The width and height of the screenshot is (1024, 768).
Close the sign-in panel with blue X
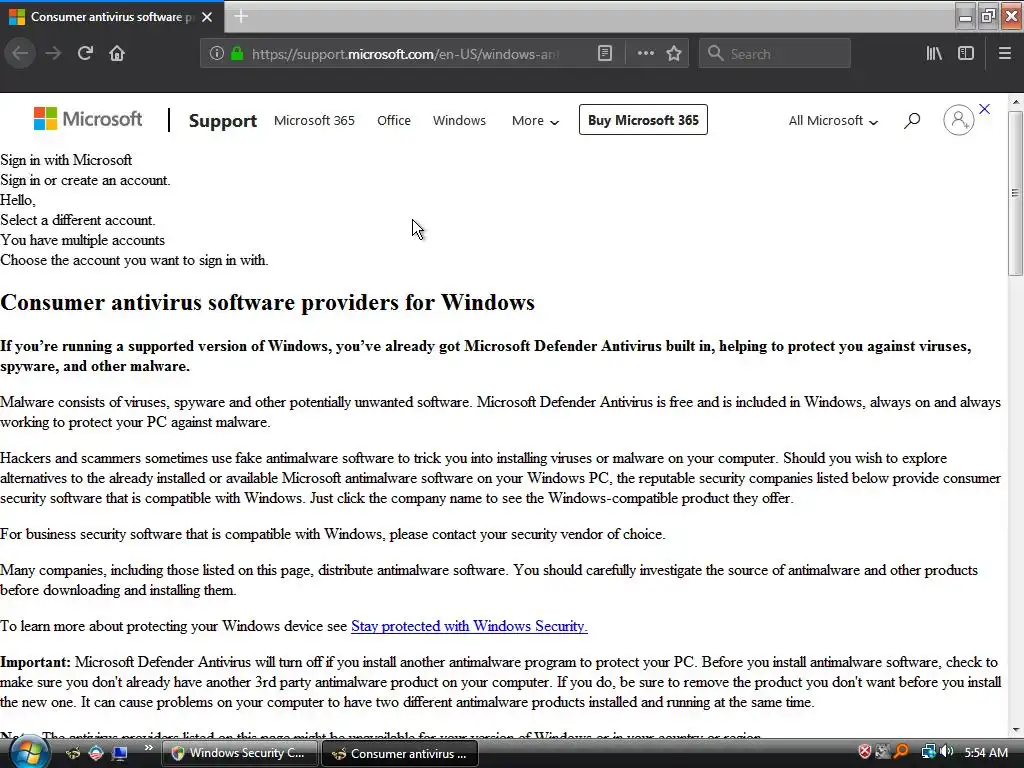(x=984, y=109)
